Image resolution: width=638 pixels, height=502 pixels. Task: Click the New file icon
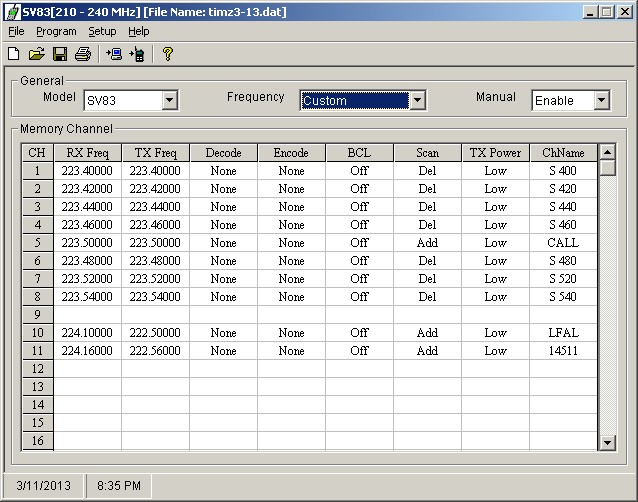coord(14,54)
